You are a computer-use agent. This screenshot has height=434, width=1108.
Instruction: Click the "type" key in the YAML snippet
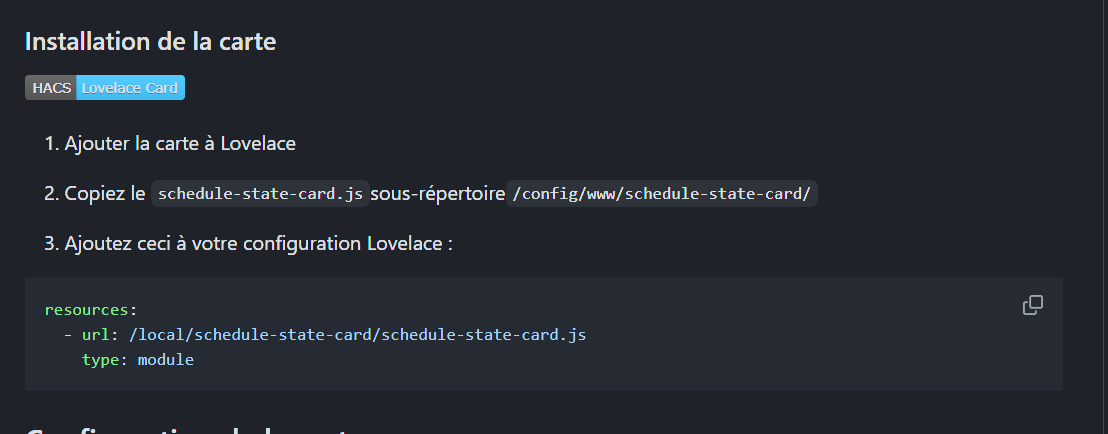point(100,359)
